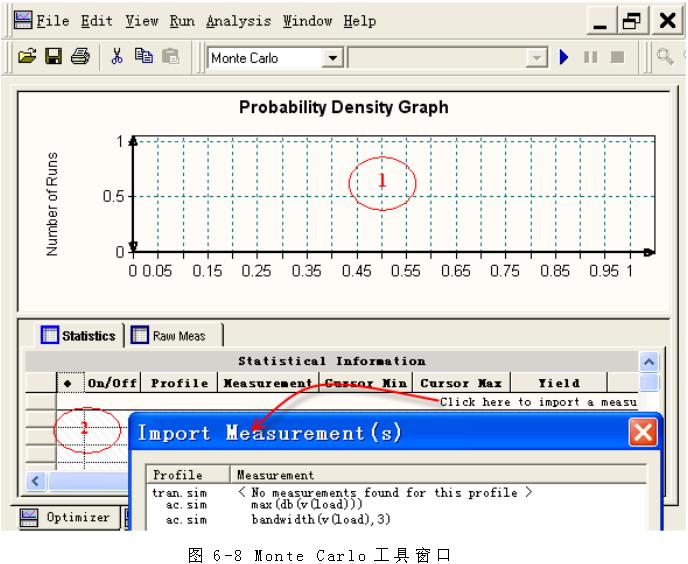Image resolution: width=688 pixels, height=564 pixels.
Task: Save using the floppy disk icon
Action: click(54, 57)
